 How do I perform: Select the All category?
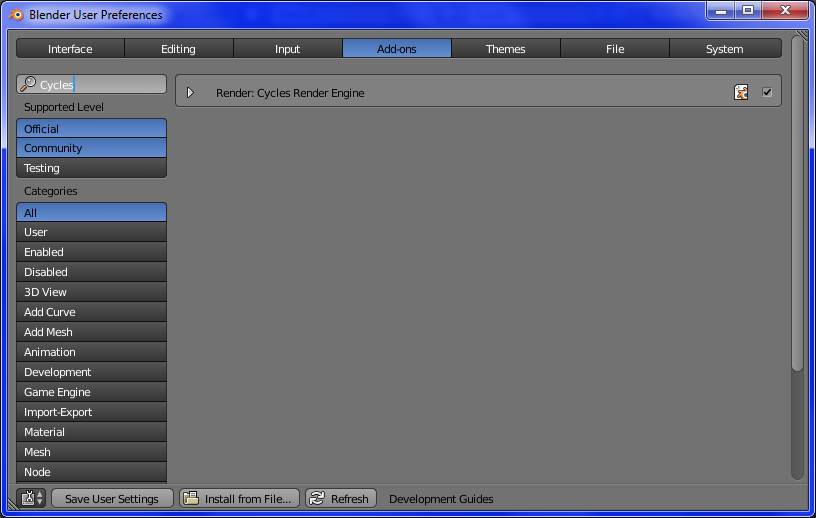tap(92, 212)
